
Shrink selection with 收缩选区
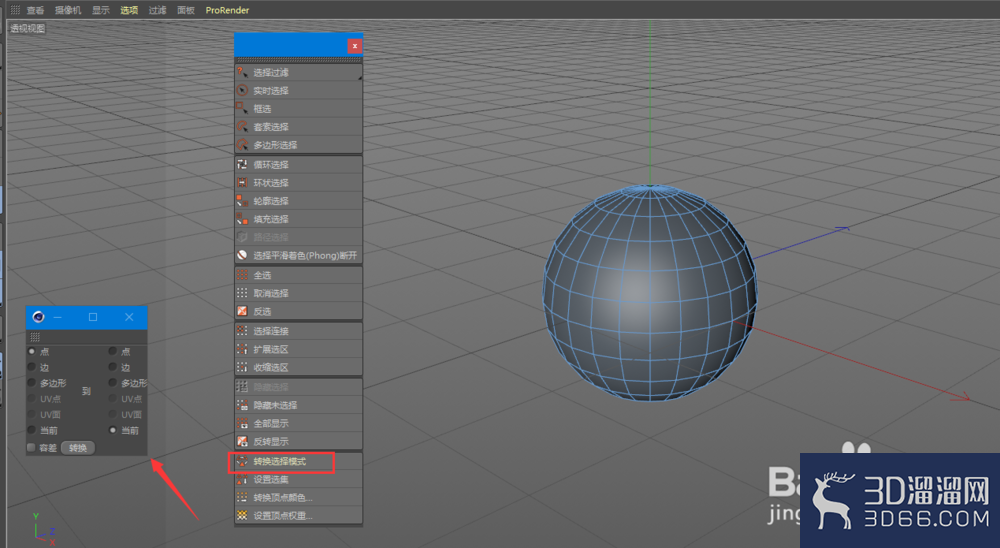[x=298, y=367]
